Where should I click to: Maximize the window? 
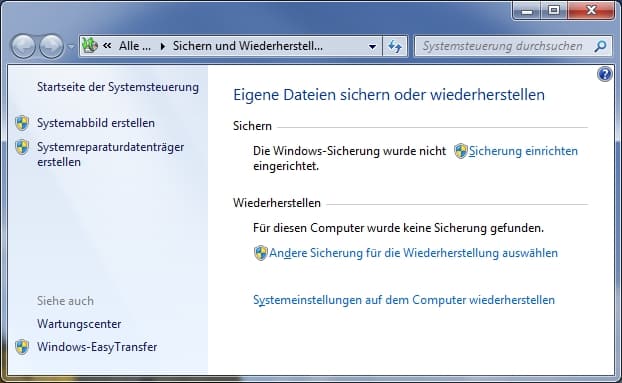tap(554, 10)
